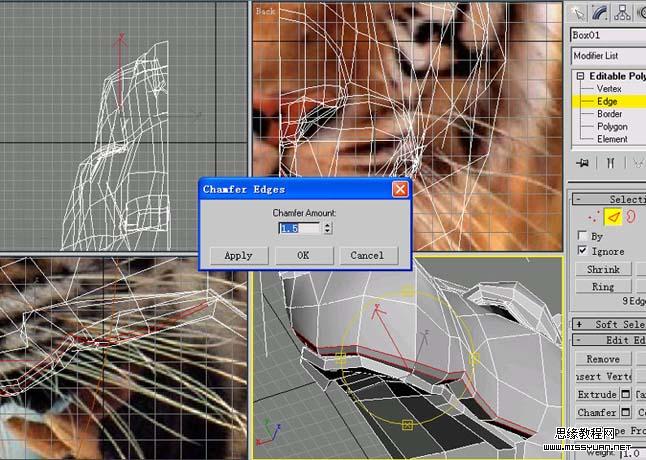Select Edge sub-object selection icon

click(x=613, y=217)
